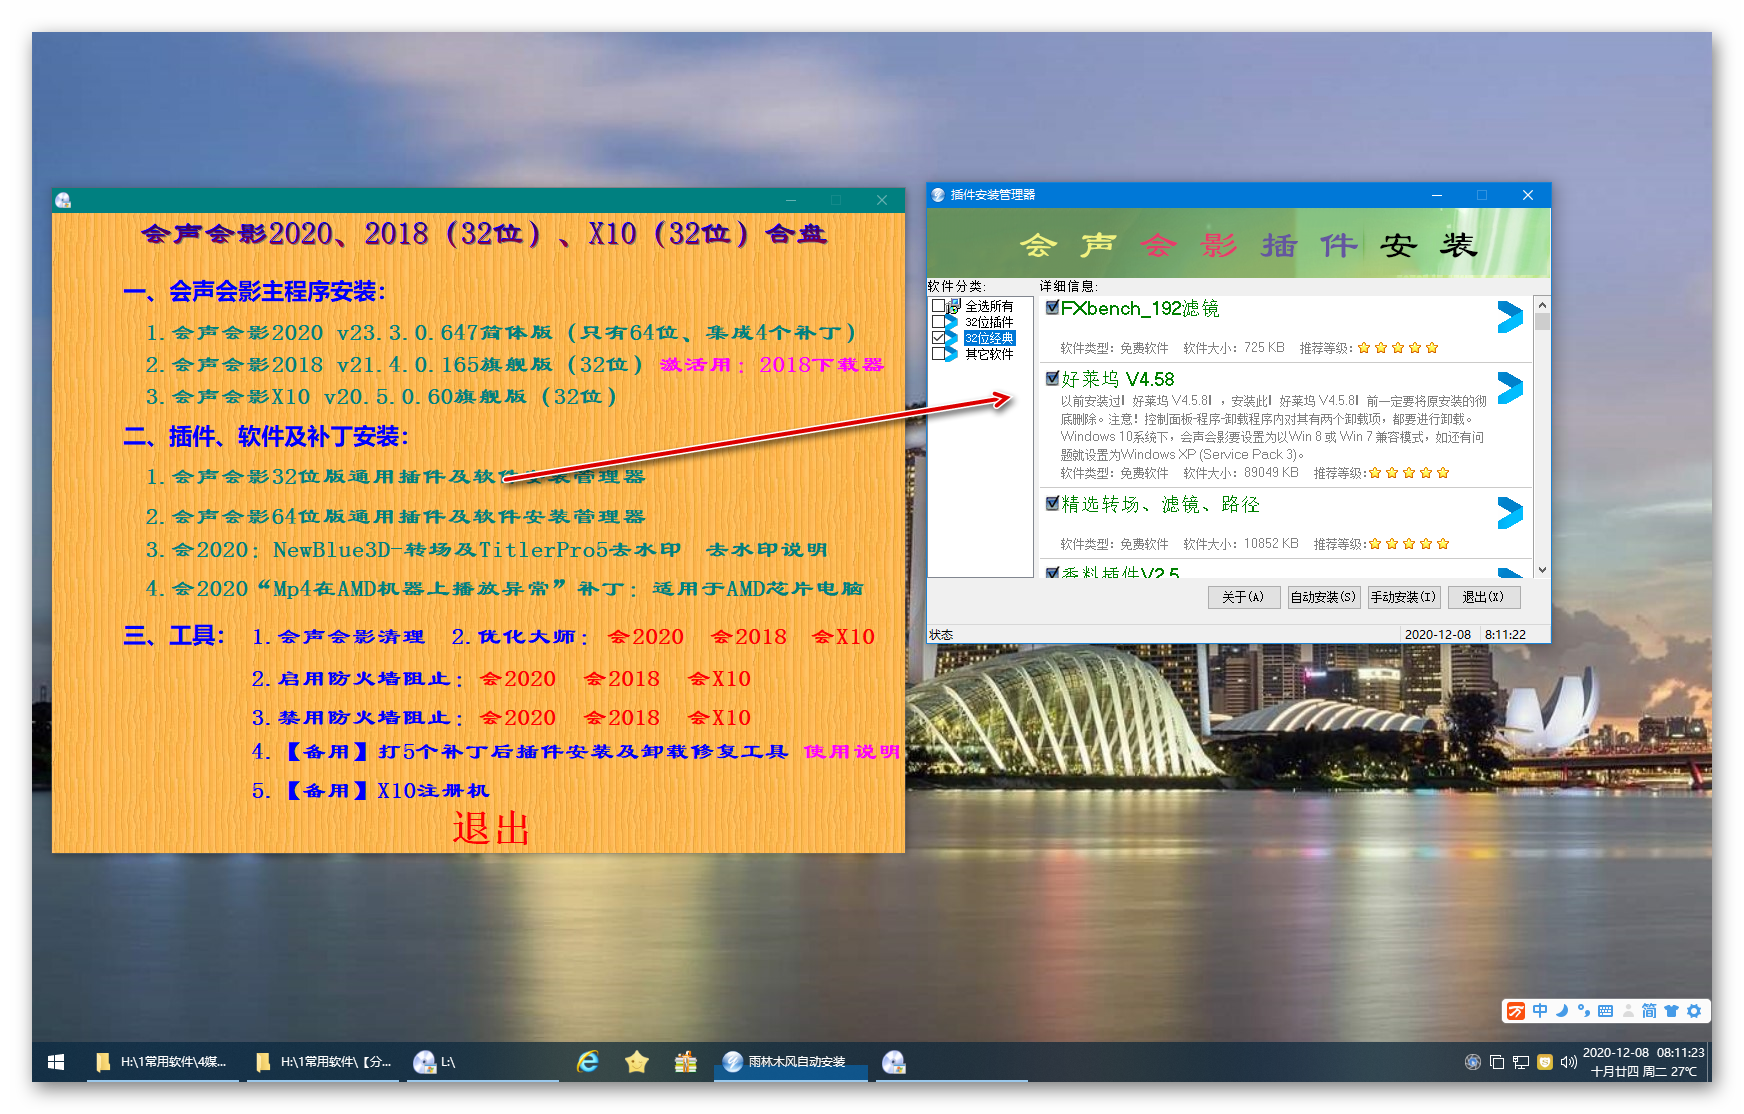1744x1114 pixels.
Task: Click the Sogou shield tray icon
Action: pos(1545,1062)
